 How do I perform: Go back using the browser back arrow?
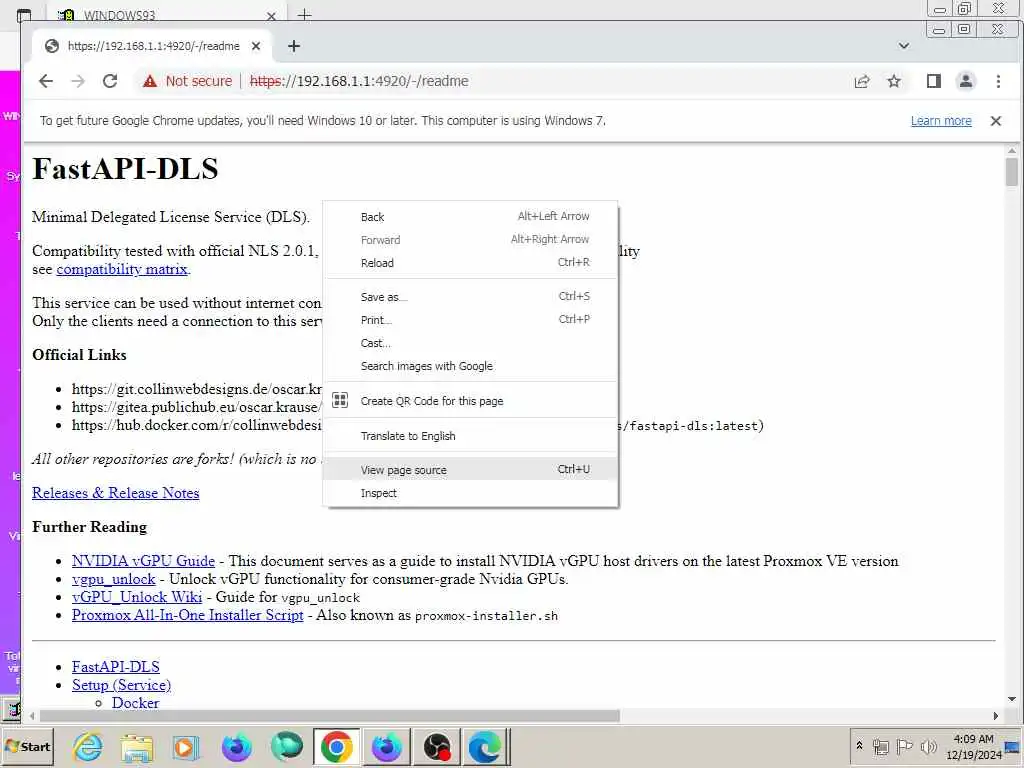(46, 81)
